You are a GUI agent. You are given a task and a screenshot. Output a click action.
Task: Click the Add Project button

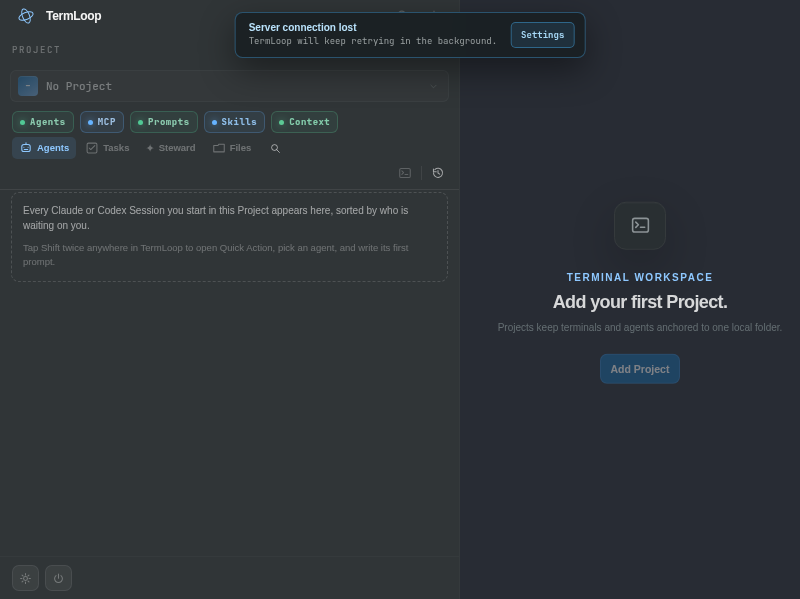click(640, 369)
